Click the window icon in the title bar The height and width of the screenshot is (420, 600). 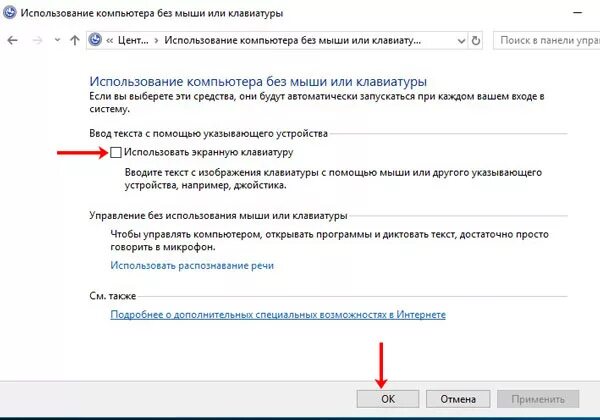point(10,13)
